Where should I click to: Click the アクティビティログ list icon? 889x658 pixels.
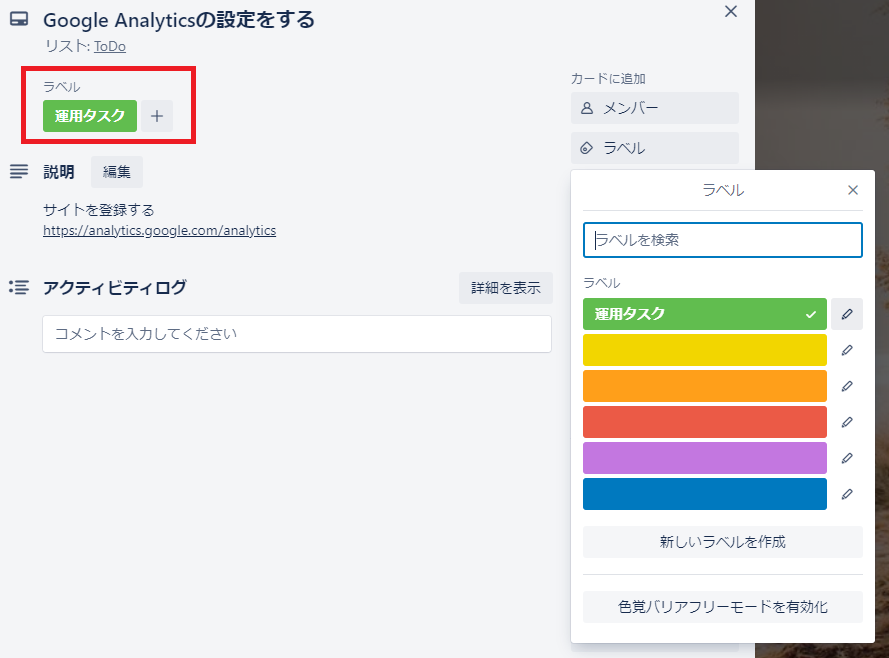18,287
